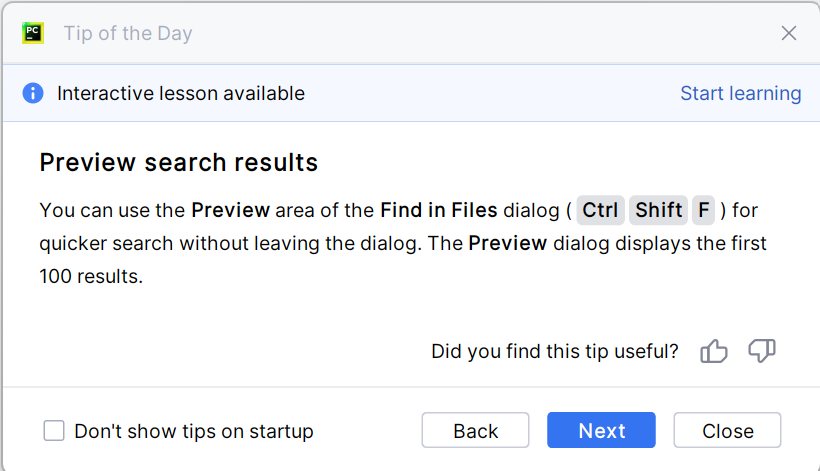Give the tip a thumbs up
820x471 pixels.
(x=714, y=351)
